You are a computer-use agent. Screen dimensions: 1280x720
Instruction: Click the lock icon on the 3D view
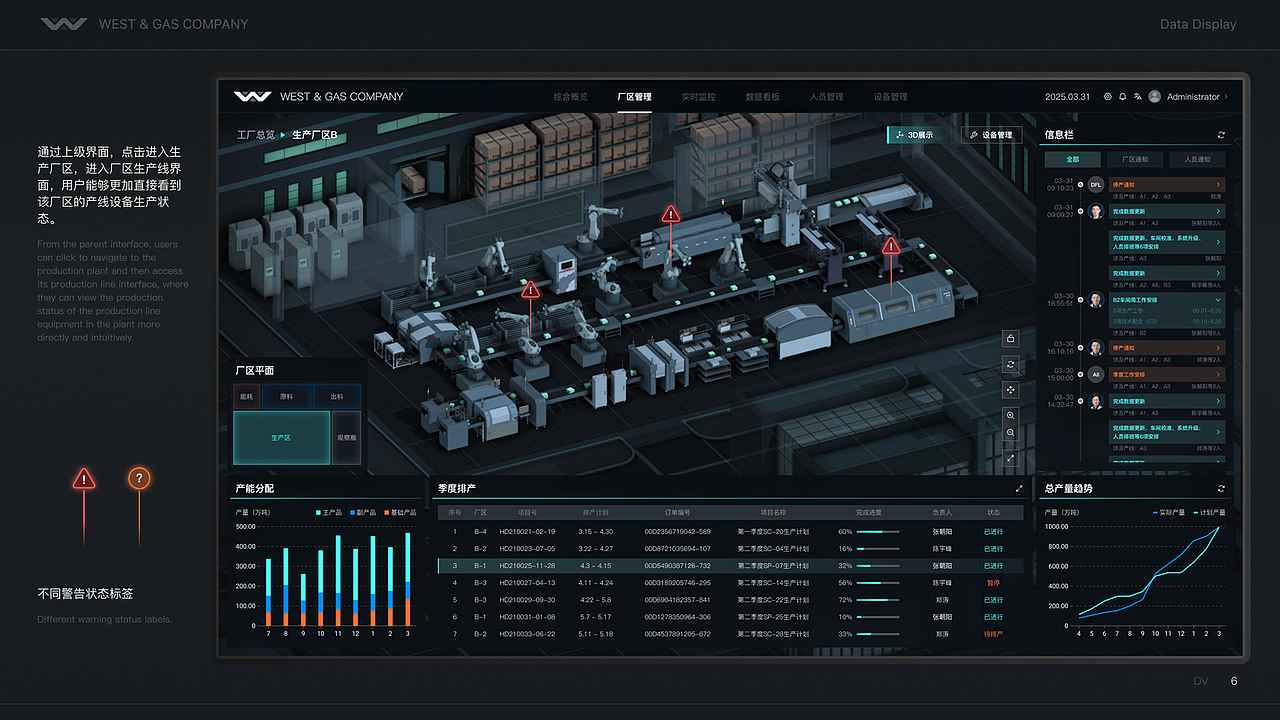click(1011, 339)
